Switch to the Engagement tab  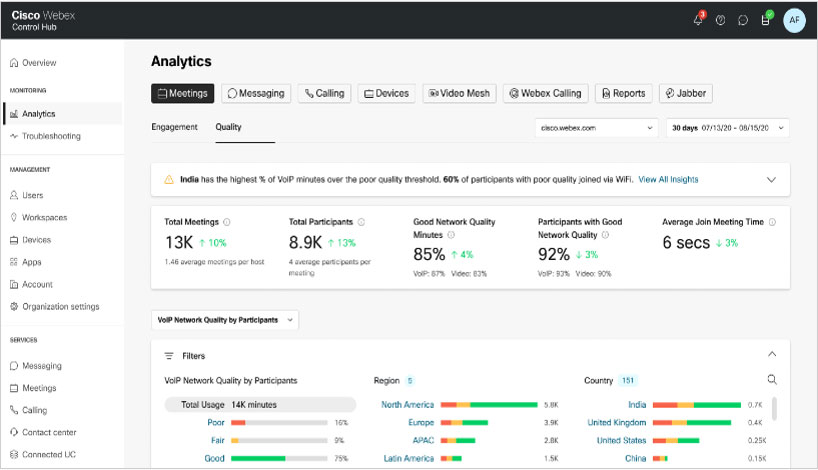(x=174, y=128)
